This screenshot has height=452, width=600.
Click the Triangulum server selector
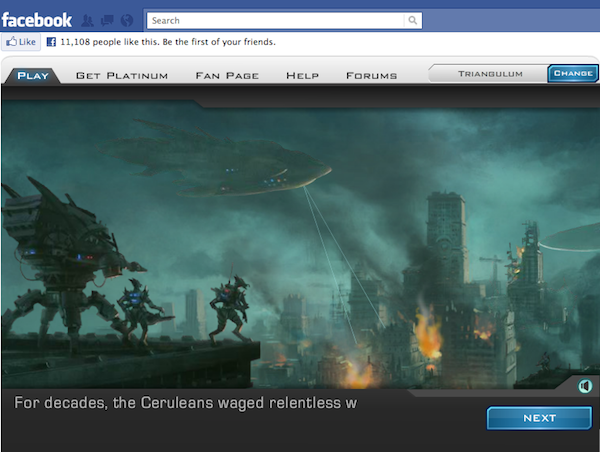(489, 73)
